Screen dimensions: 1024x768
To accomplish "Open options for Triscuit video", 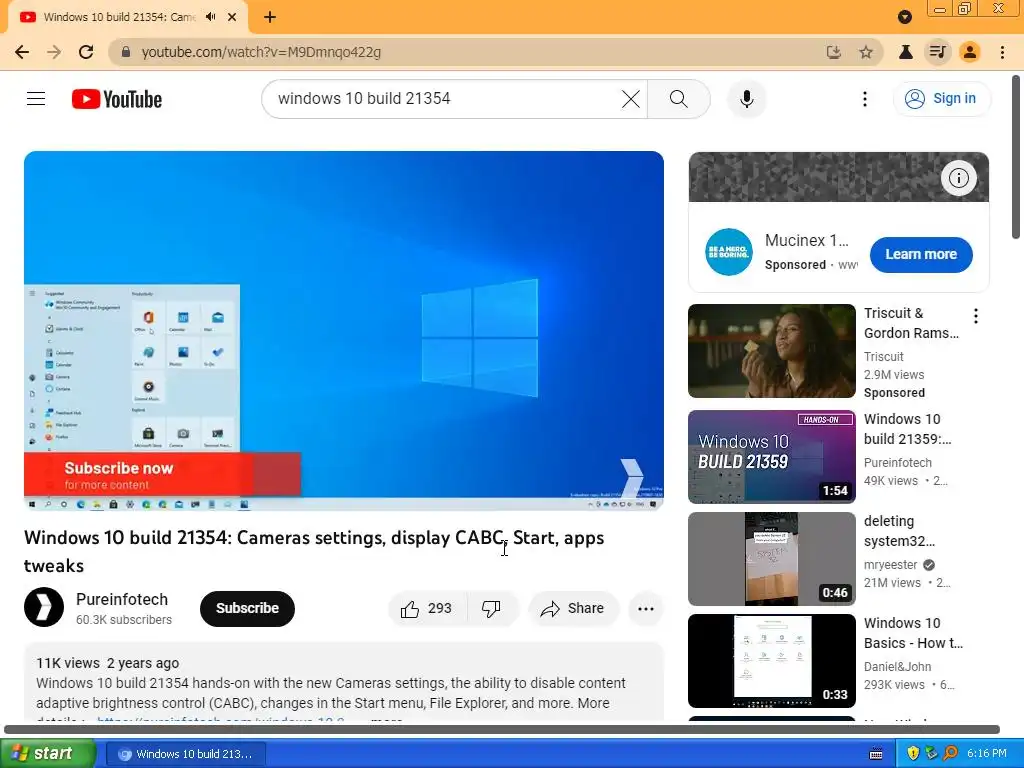I will 976,316.
